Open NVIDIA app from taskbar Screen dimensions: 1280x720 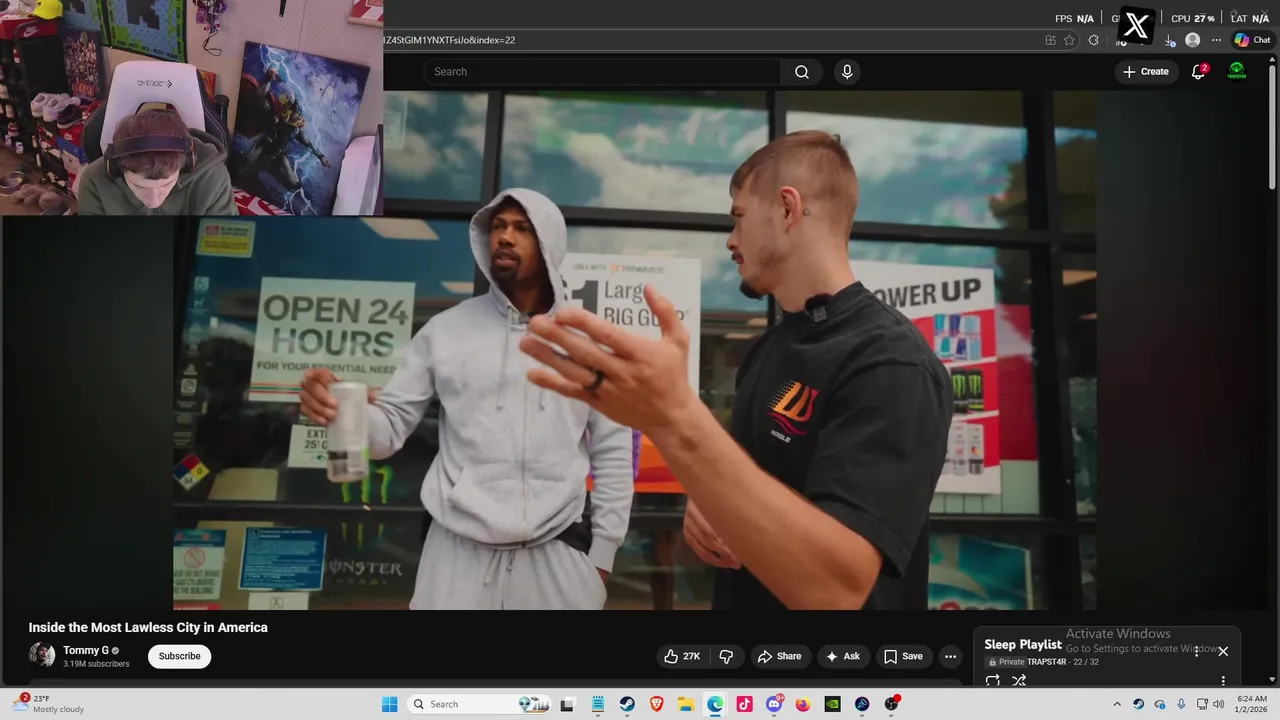click(832, 704)
